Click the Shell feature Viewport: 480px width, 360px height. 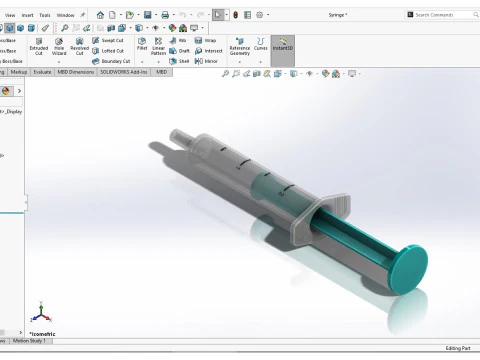179,61
